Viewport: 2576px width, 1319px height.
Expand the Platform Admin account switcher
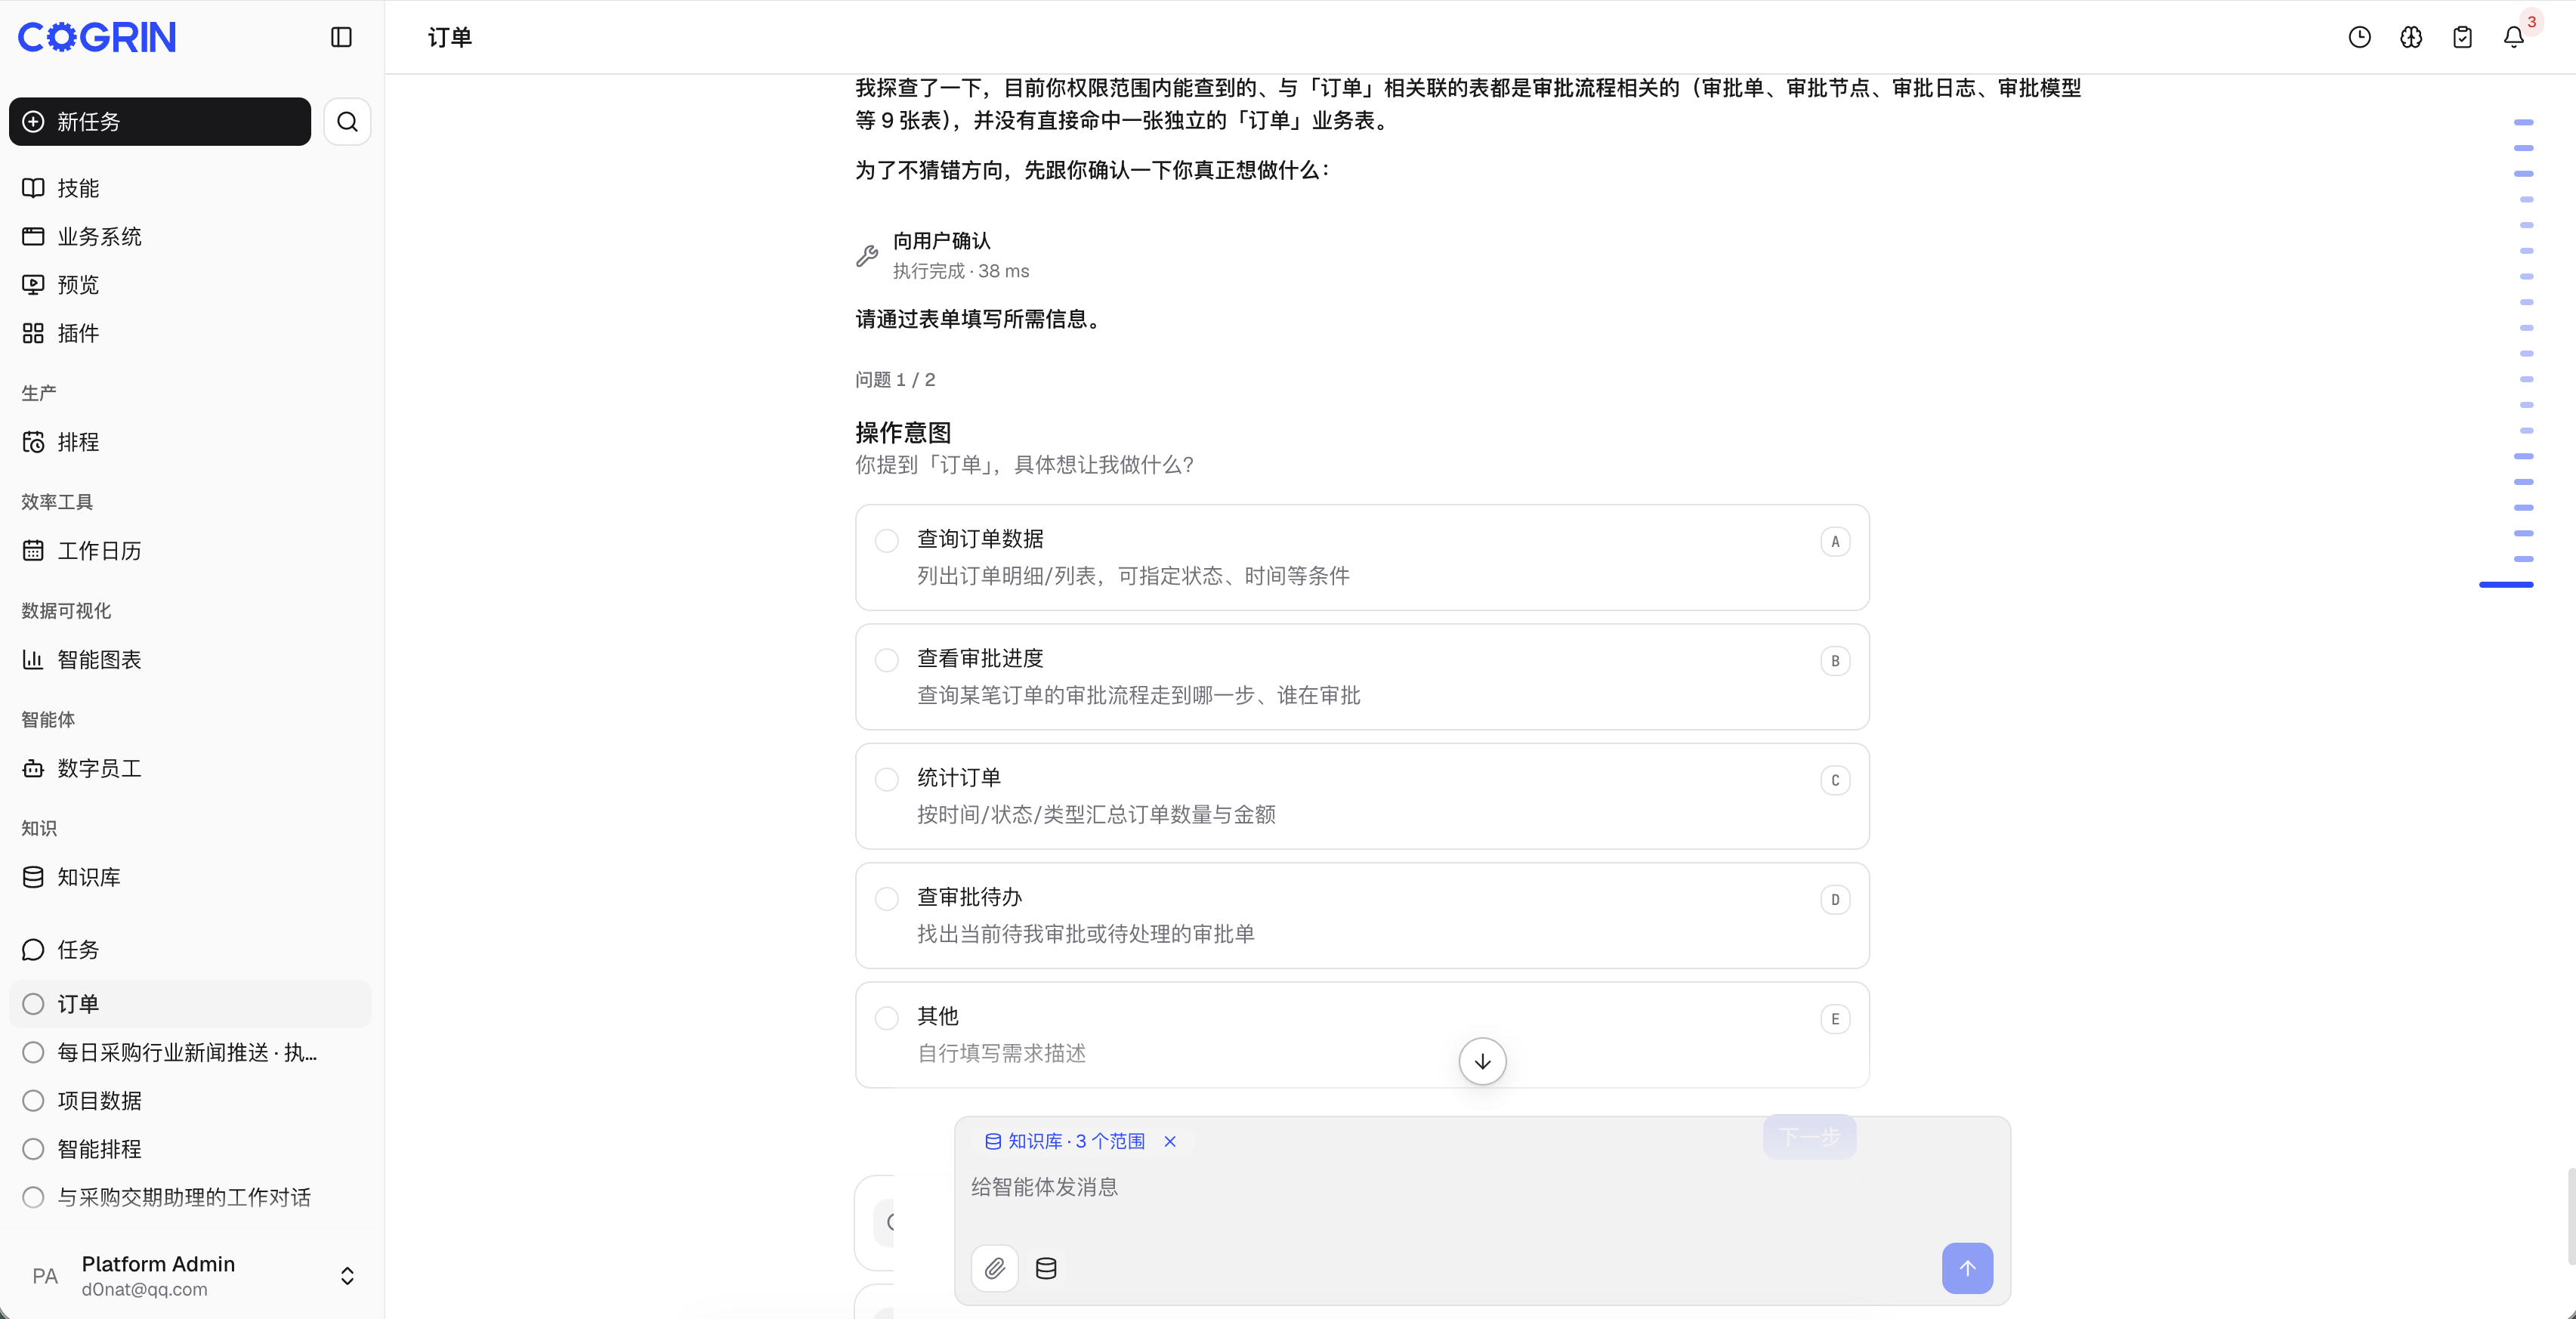click(x=347, y=1276)
